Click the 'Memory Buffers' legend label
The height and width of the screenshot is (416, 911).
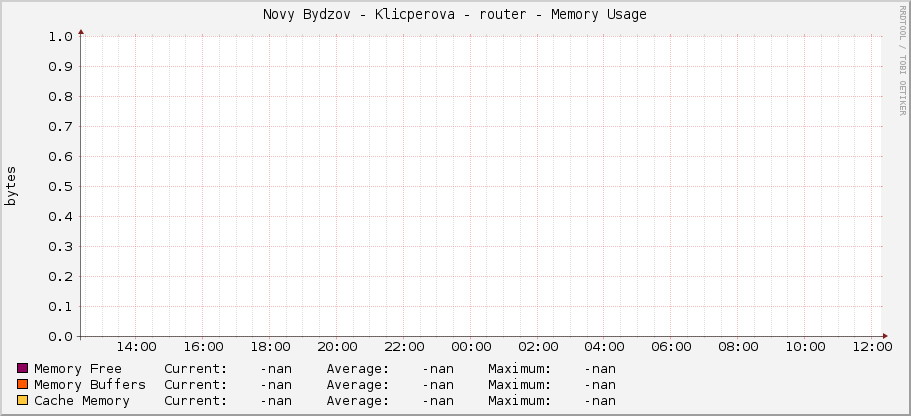pyautogui.click(x=90, y=385)
